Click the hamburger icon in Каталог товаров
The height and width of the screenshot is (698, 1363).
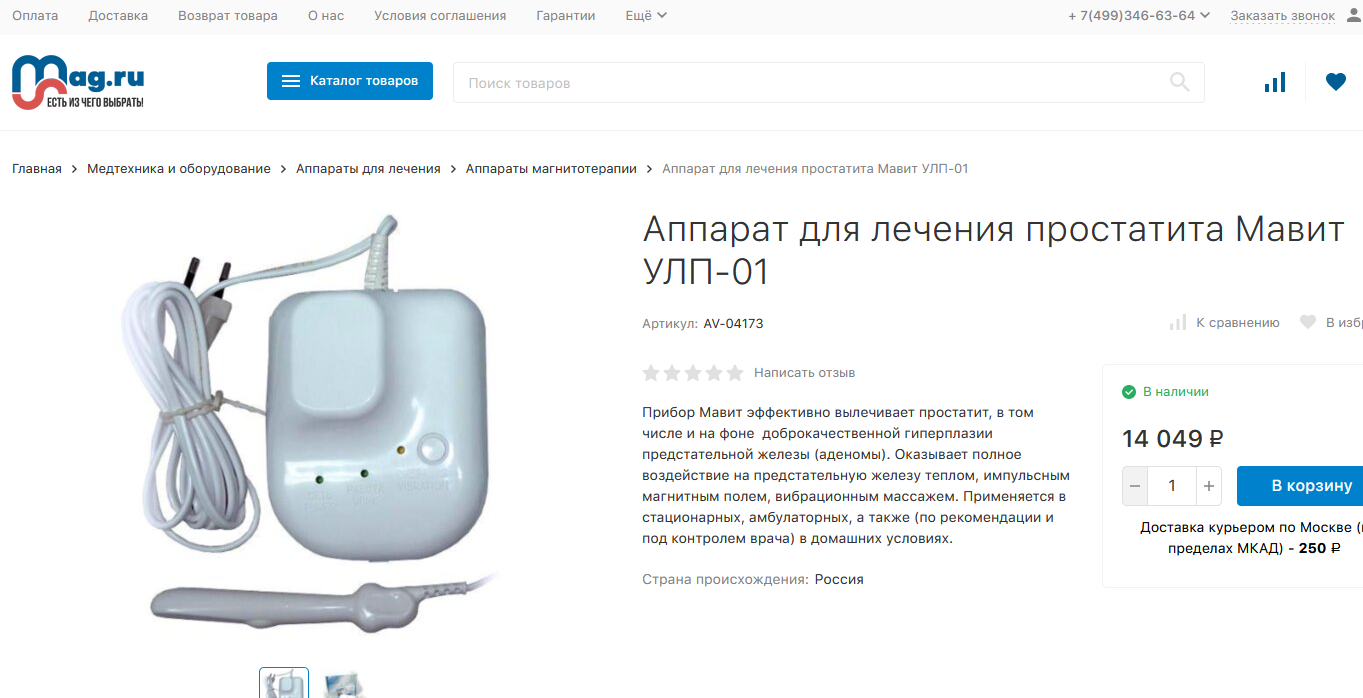291,81
